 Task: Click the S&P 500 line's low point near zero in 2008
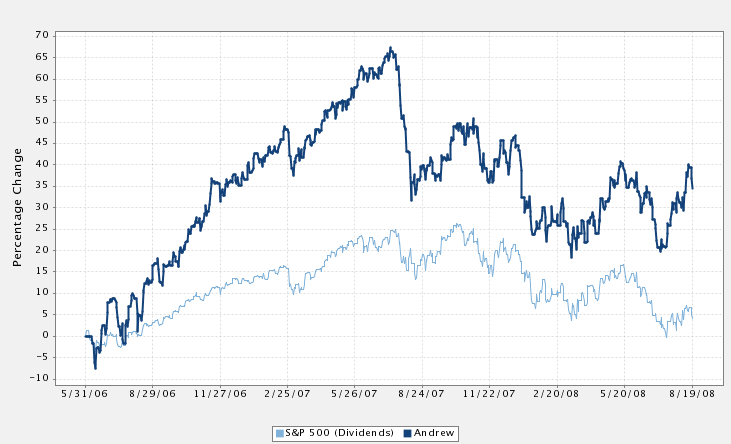tap(666, 336)
